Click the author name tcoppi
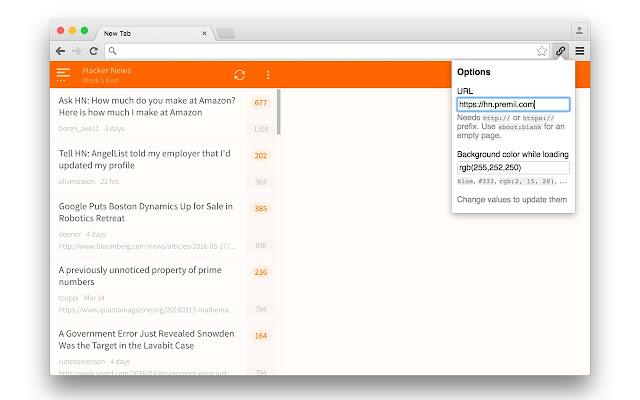 point(68,298)
